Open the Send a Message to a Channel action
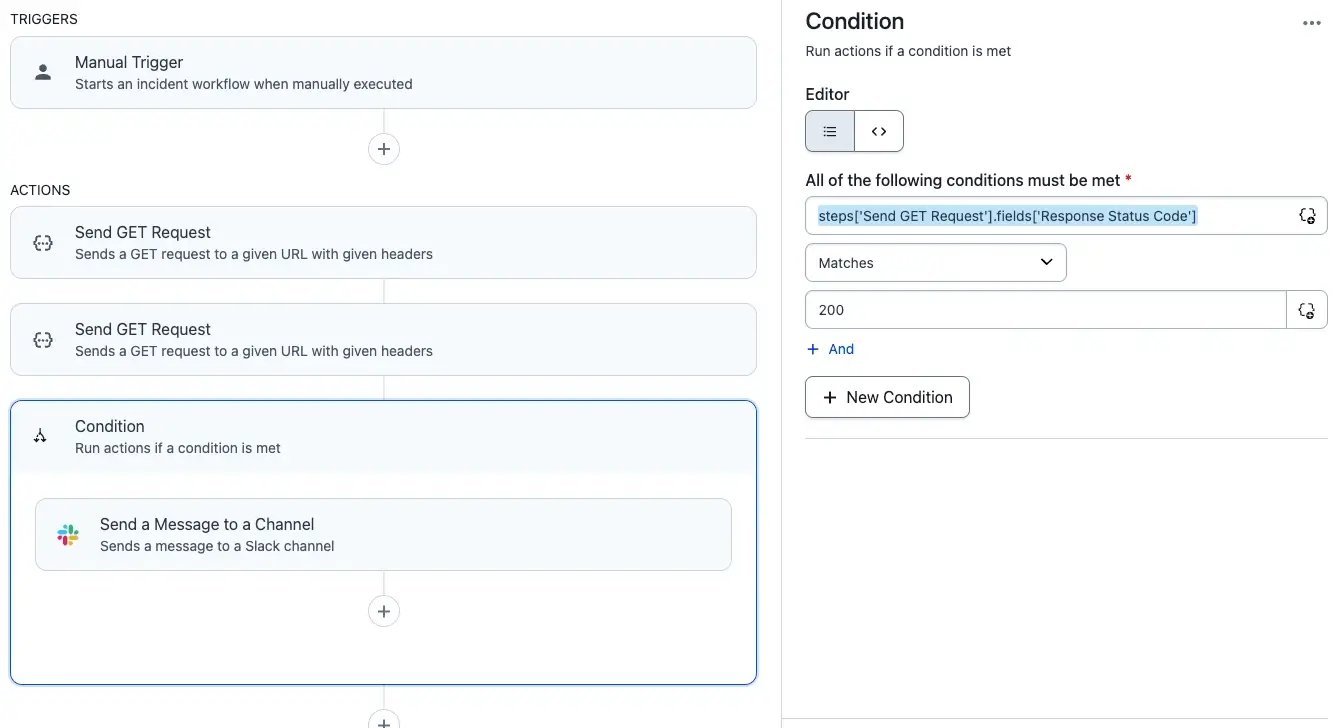The height and width of the screenshot is (728, 1342). [383, 534]
